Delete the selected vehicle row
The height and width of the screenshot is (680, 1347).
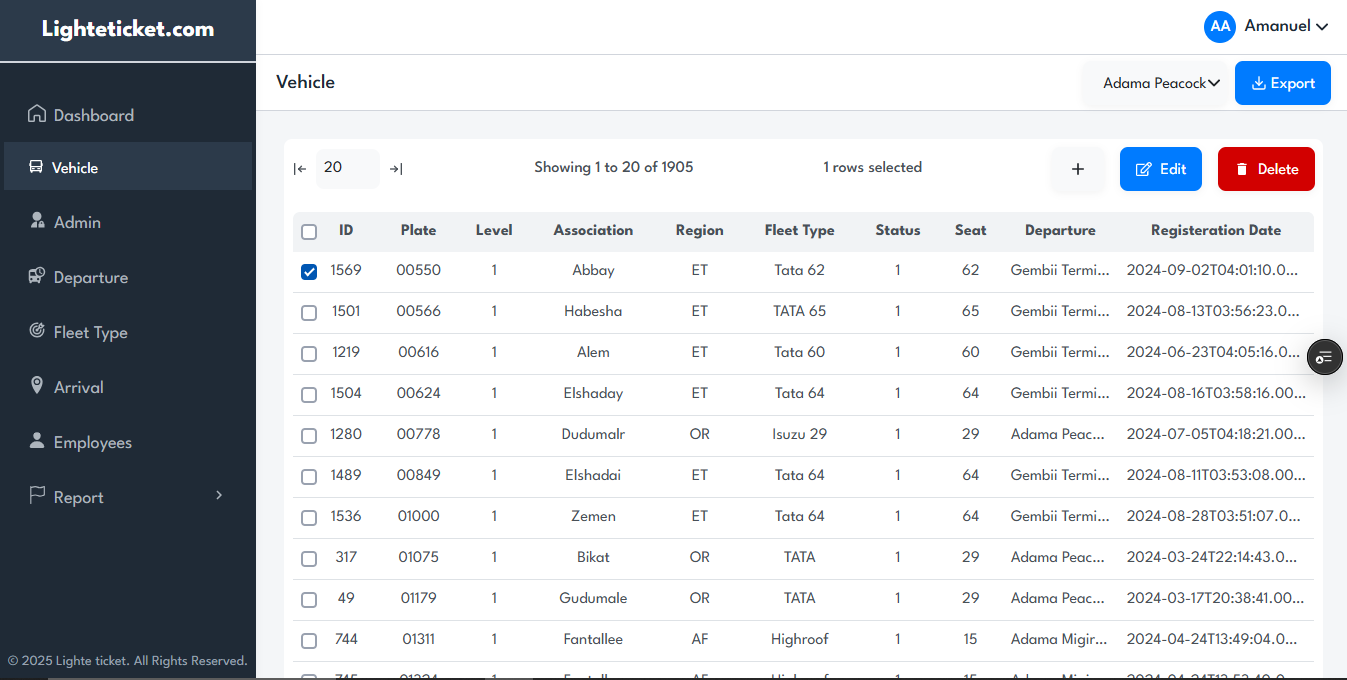coord(1266,168)
